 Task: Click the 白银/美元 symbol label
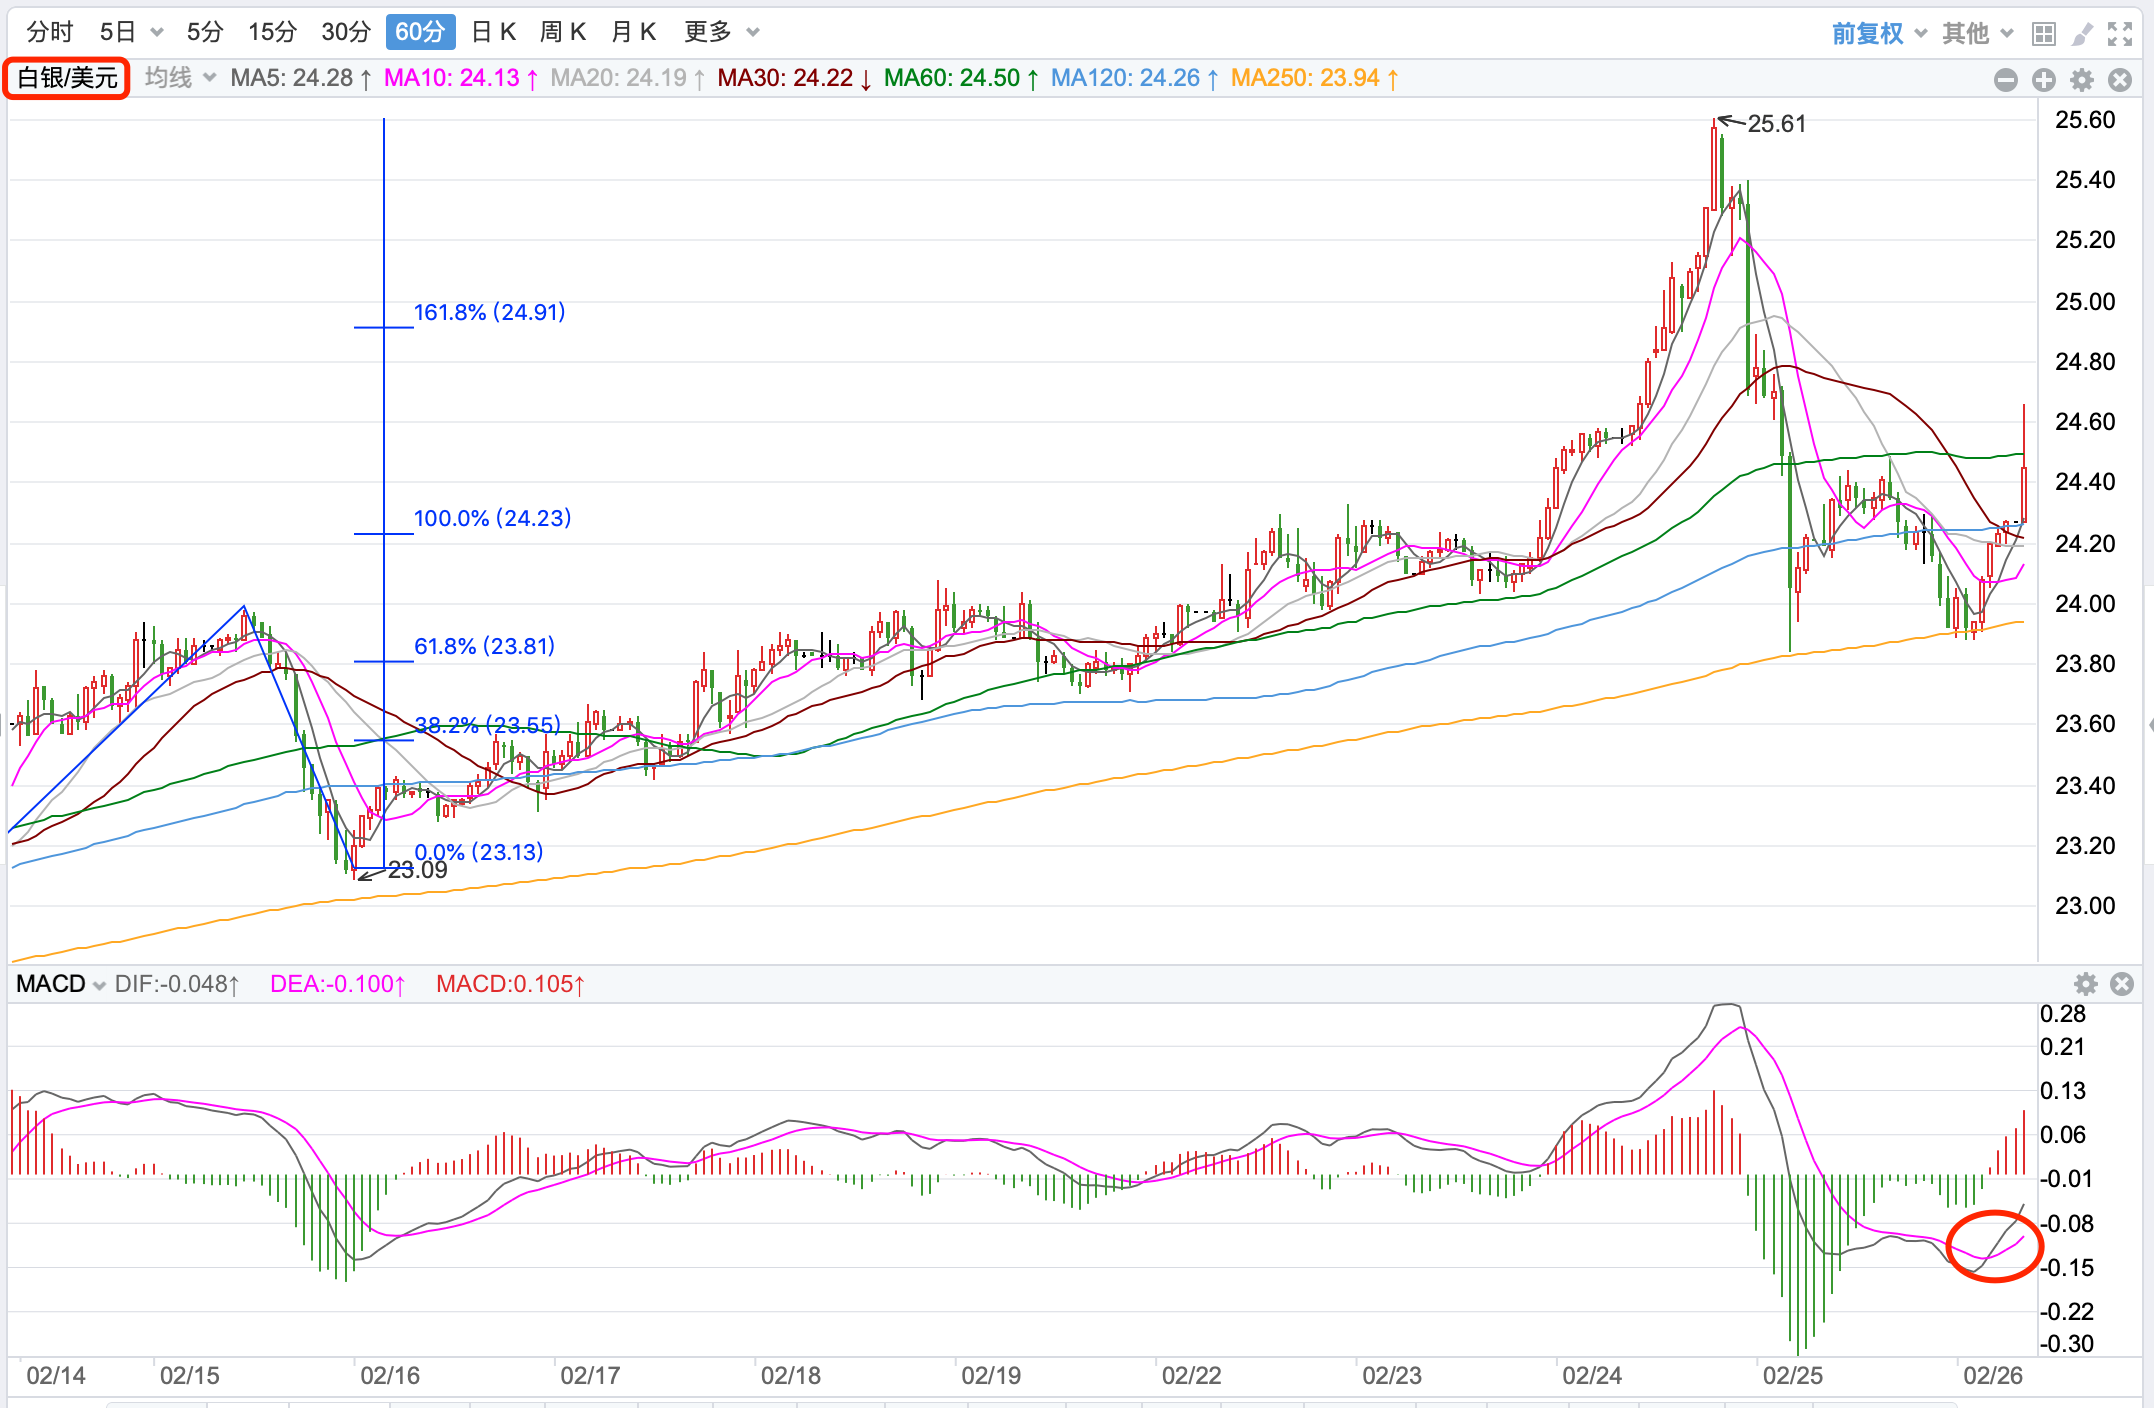(x=67, y=78)
